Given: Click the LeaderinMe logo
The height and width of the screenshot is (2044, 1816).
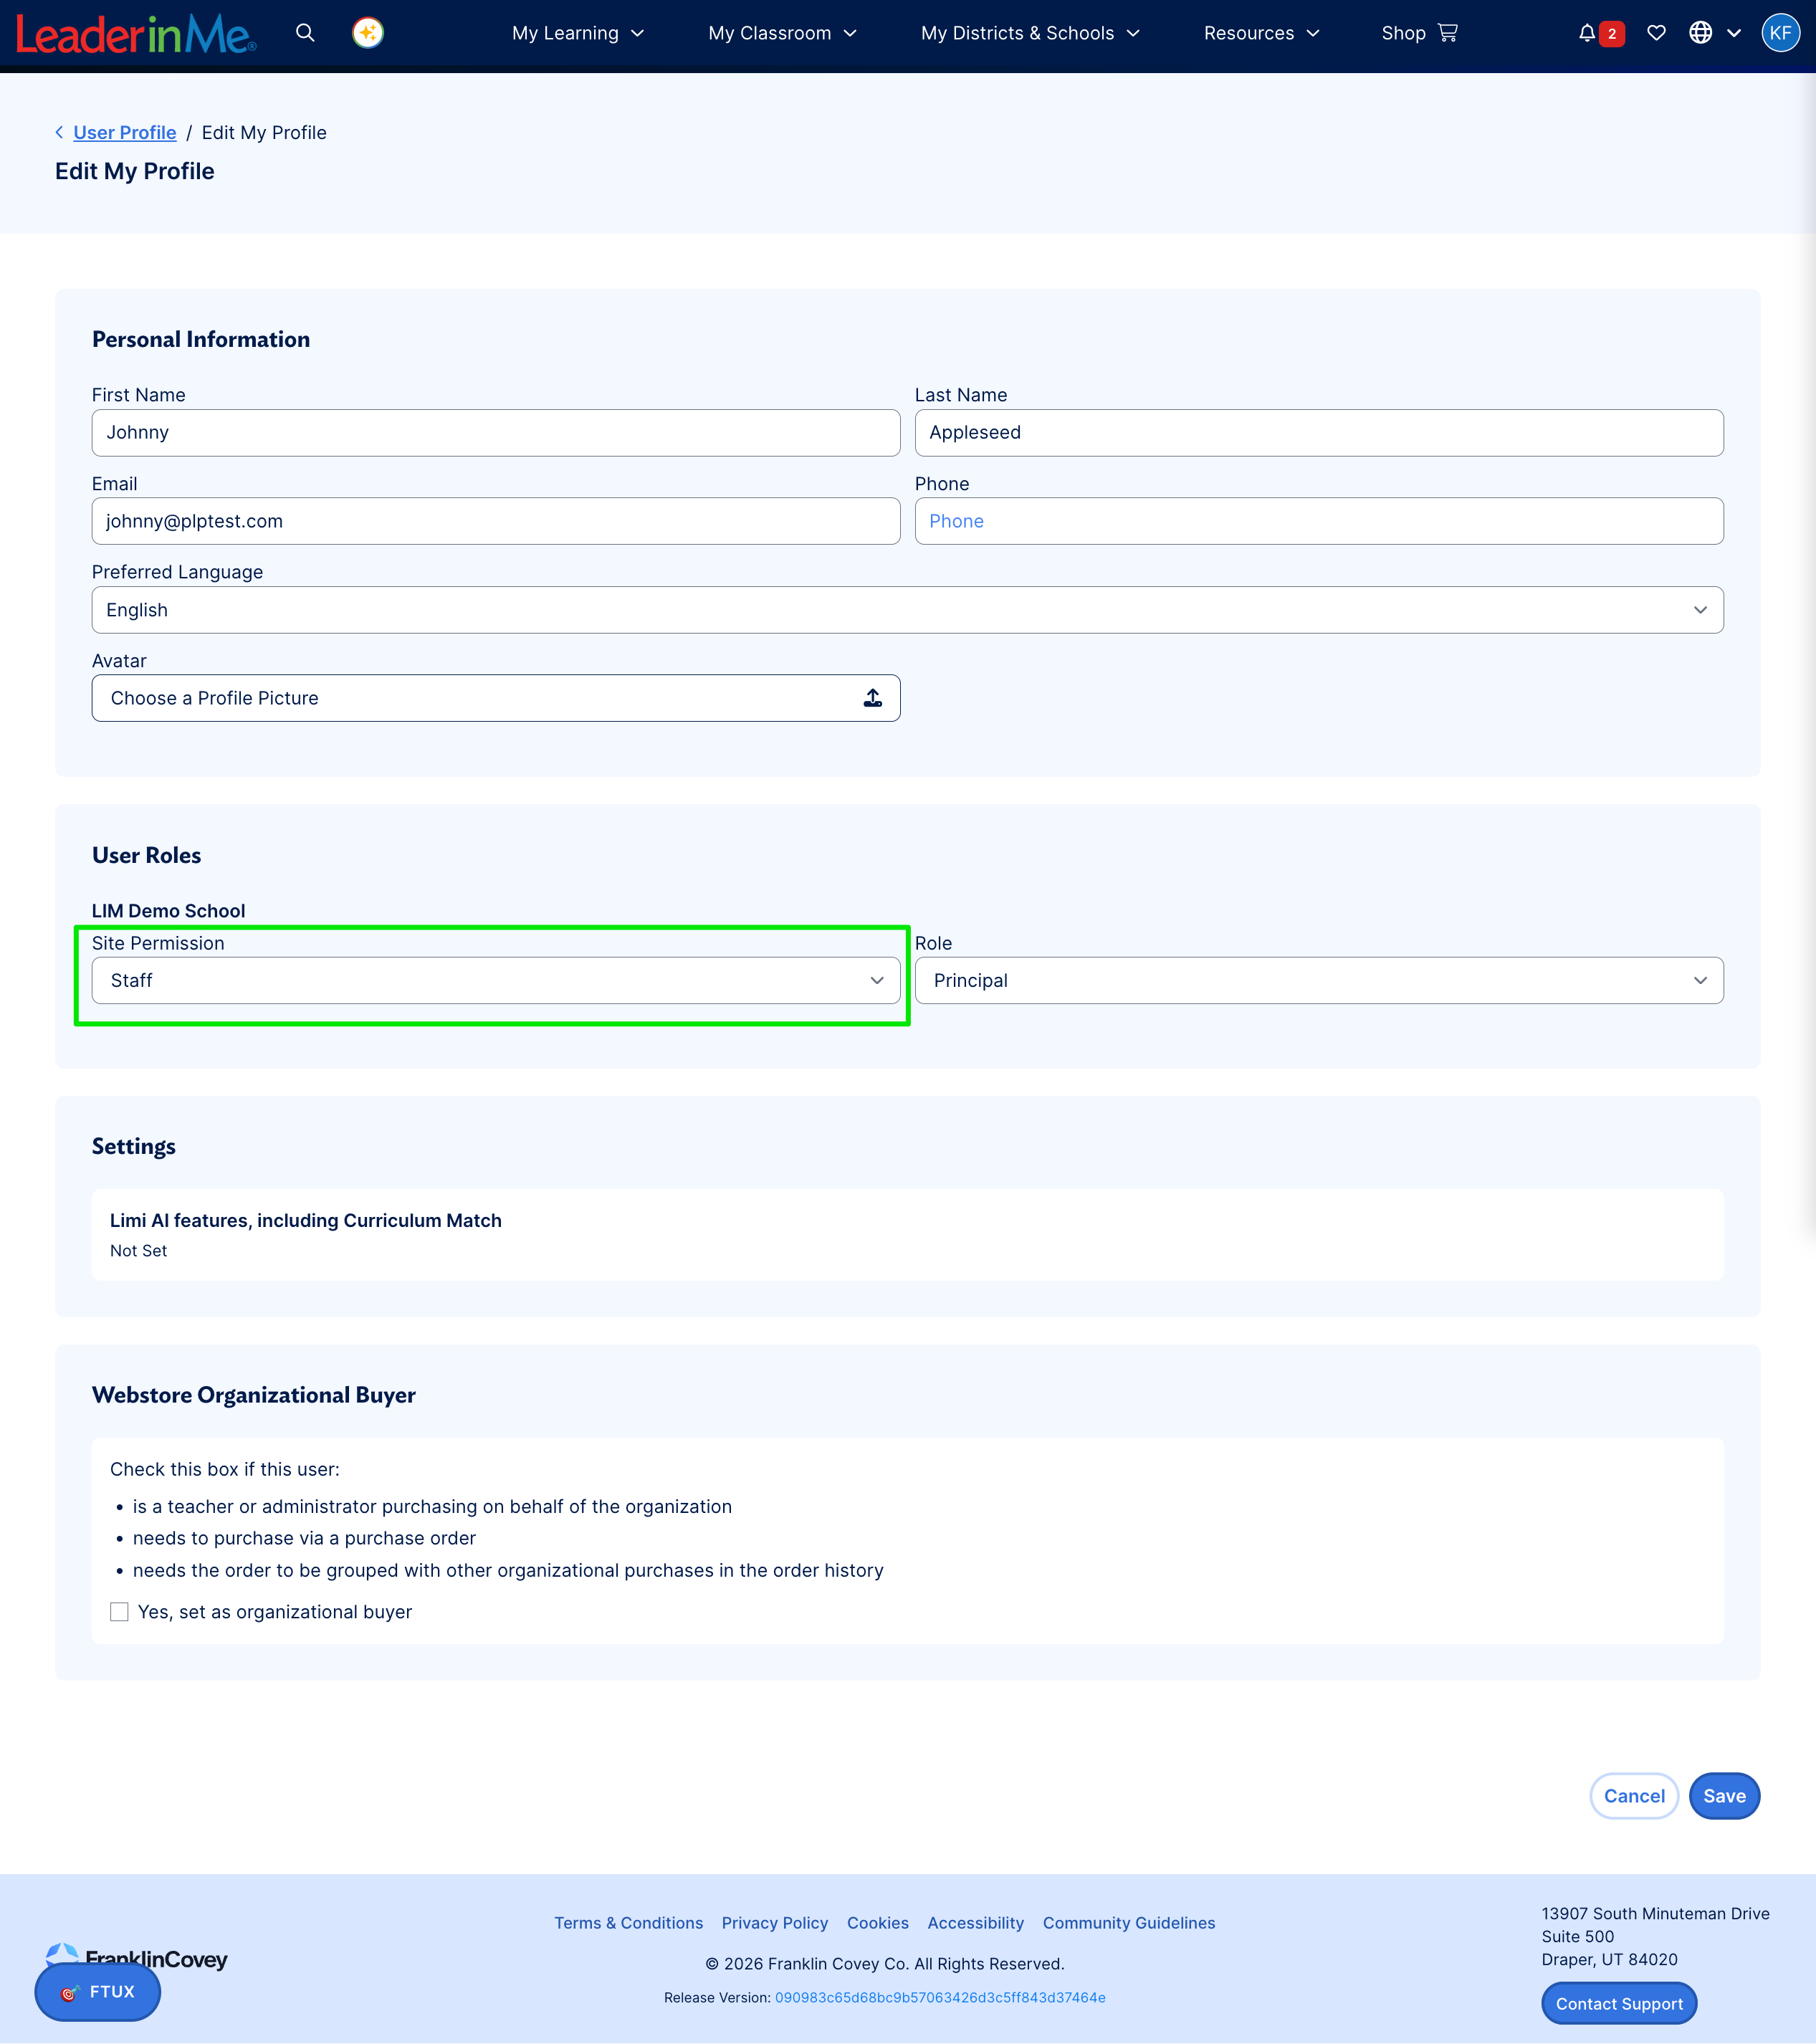Looking at the screenshot, I should (136, 34).
